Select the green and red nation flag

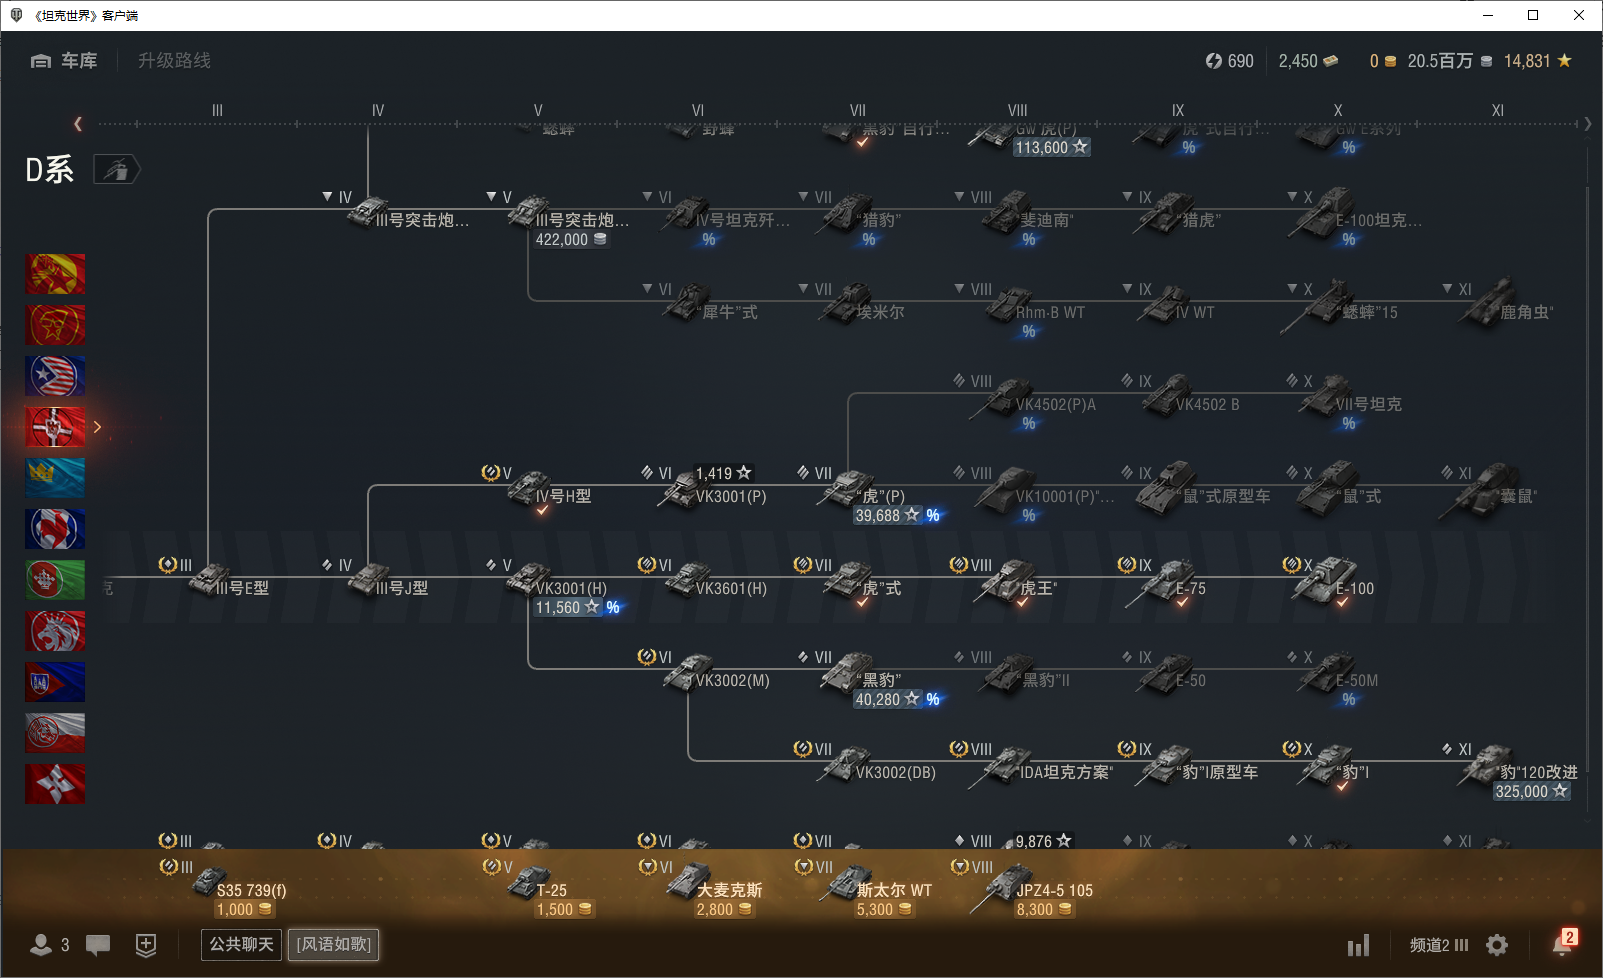(55, 580)
